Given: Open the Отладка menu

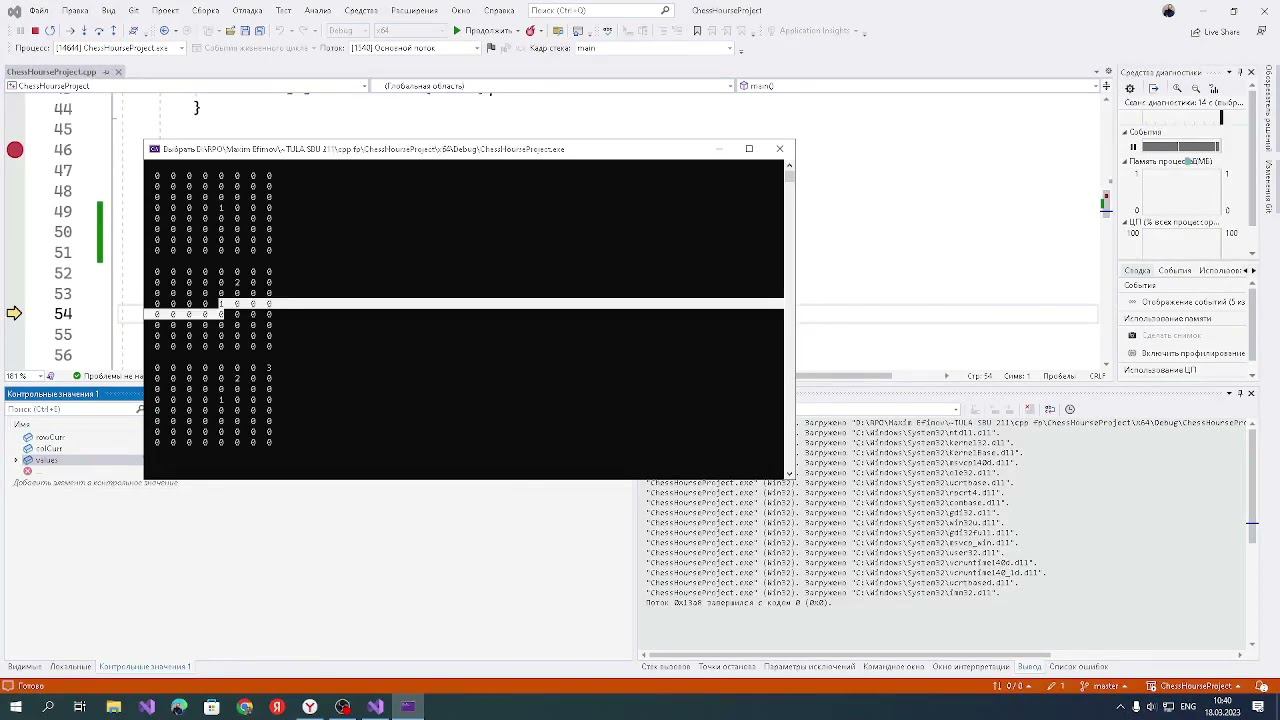Looking at the screenshot, I should (247, 10).
